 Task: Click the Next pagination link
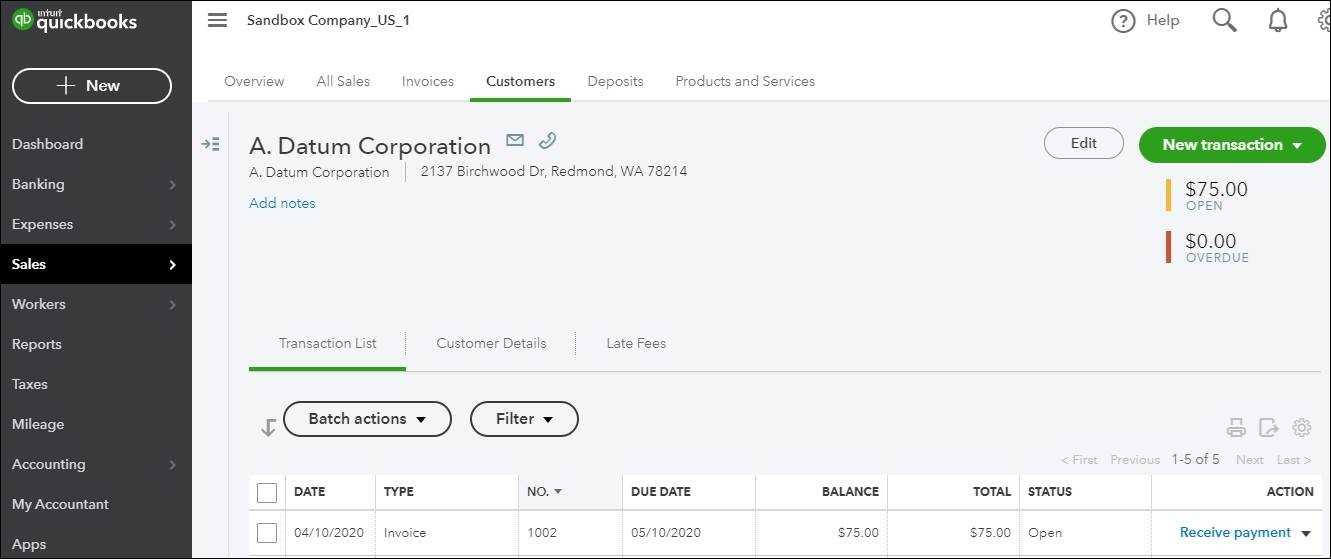tap(1249, 460)
